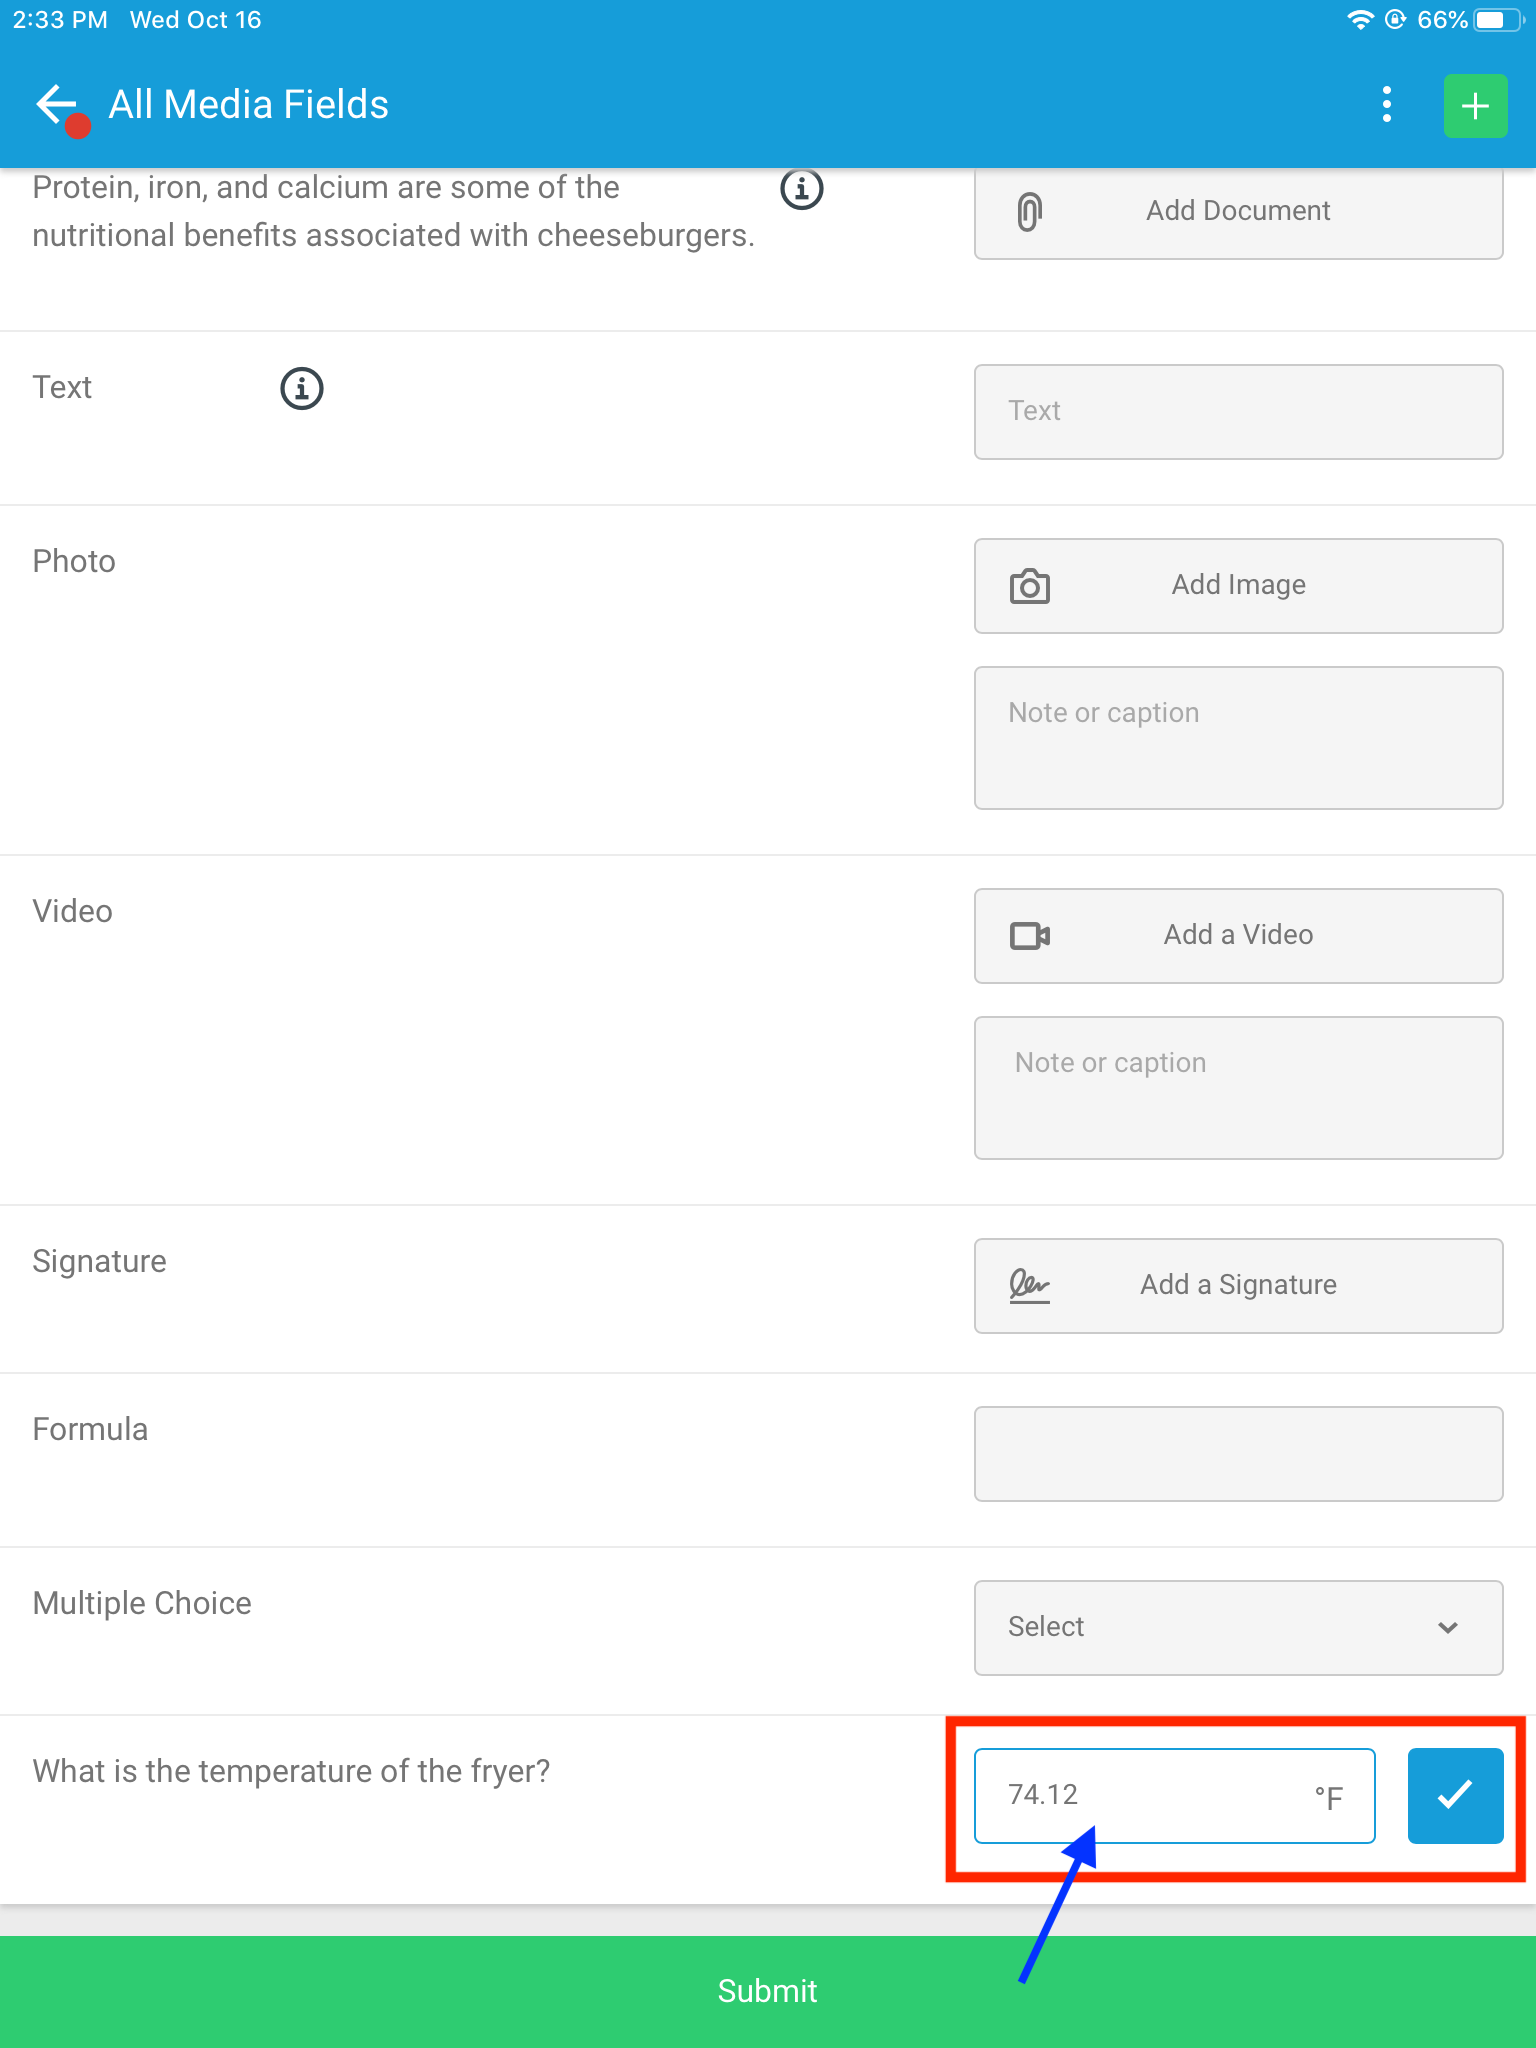Viewport: 1536px width, 2048px height.
Task: Open the Add a Signature pad
Action: (1238, 1285)
